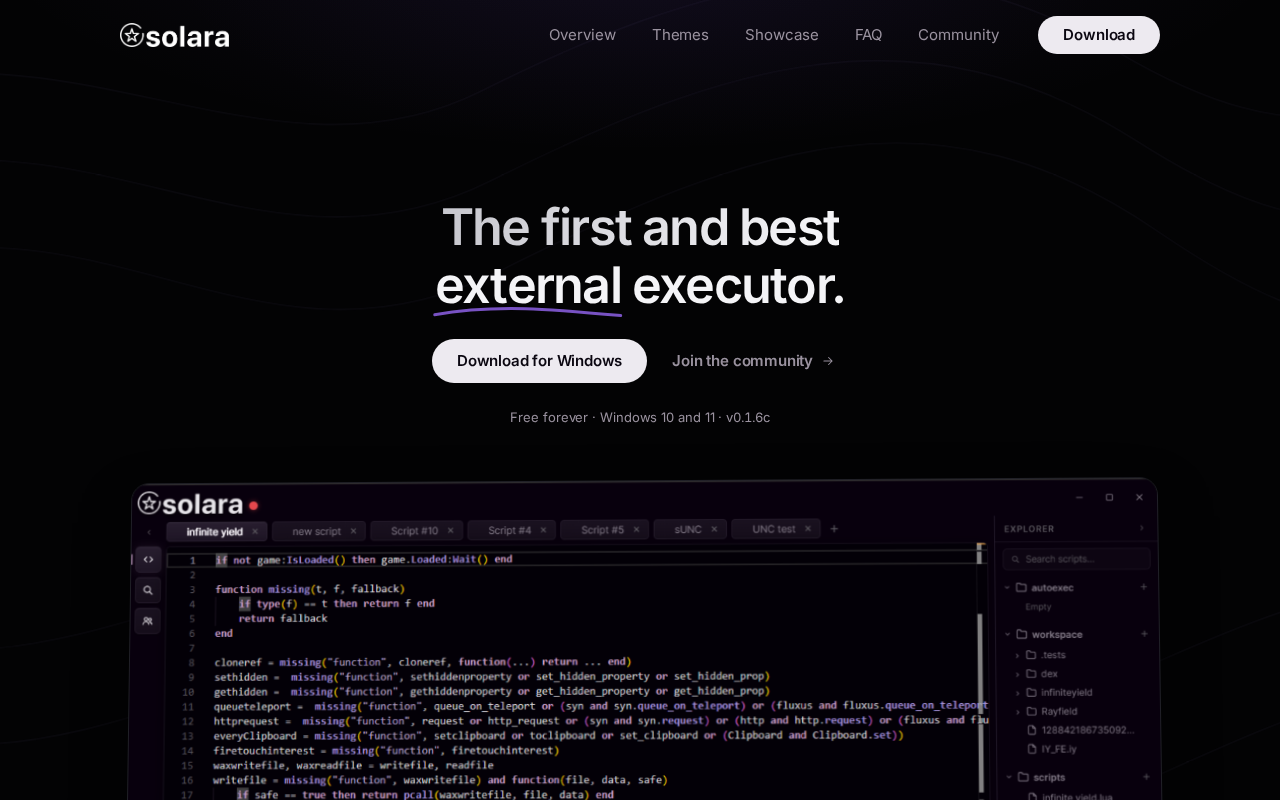This screenshot has height=800, width=1280.
Task: Visit the Community navigation link
Action: pyautogui.click(x=958, y=35)
